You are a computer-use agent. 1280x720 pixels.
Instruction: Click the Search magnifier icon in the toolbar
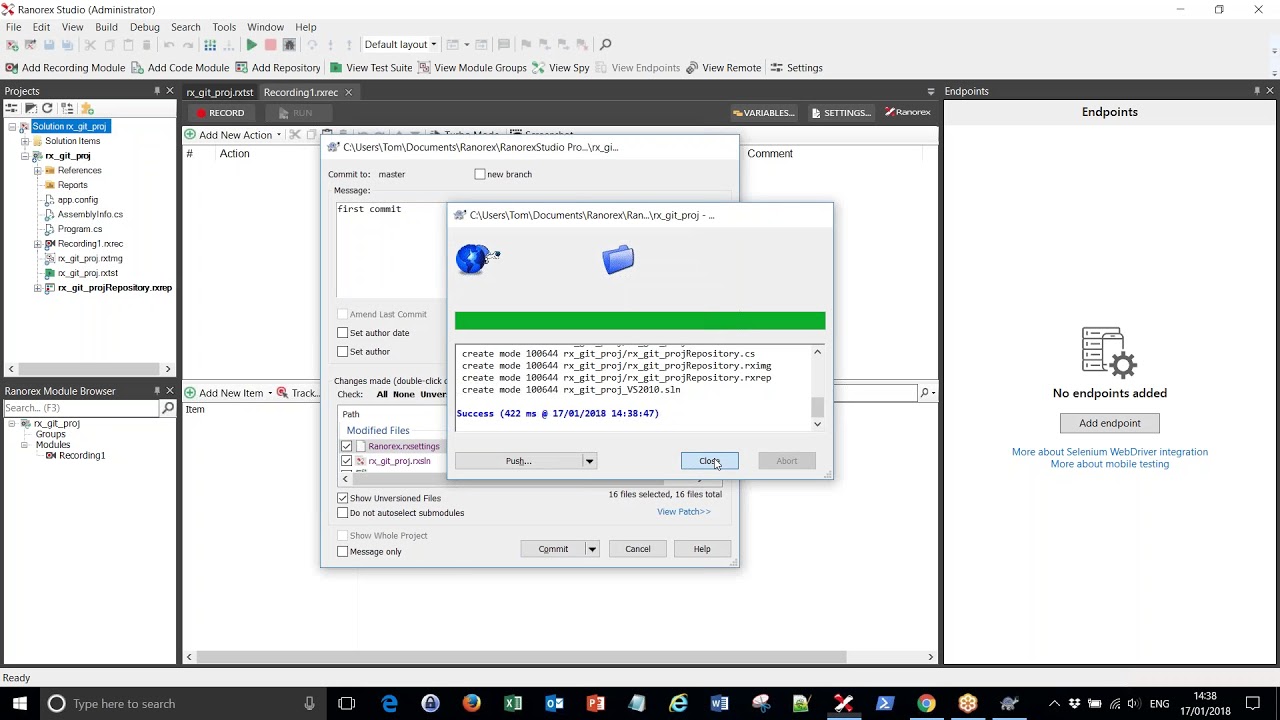click(x=605, y=45)
